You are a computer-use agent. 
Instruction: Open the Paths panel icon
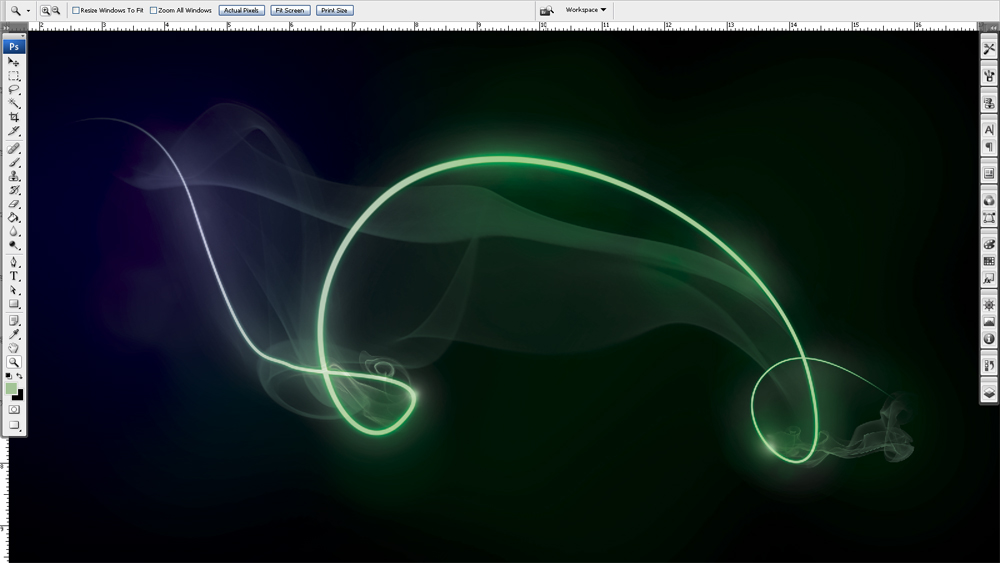point(989,218)
